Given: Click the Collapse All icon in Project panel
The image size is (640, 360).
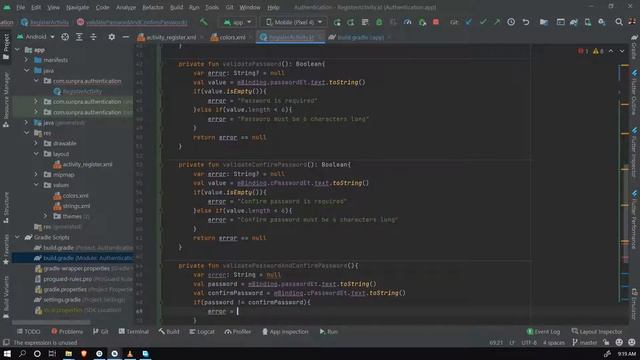Looking at the screenshot, I should point(93,37).
